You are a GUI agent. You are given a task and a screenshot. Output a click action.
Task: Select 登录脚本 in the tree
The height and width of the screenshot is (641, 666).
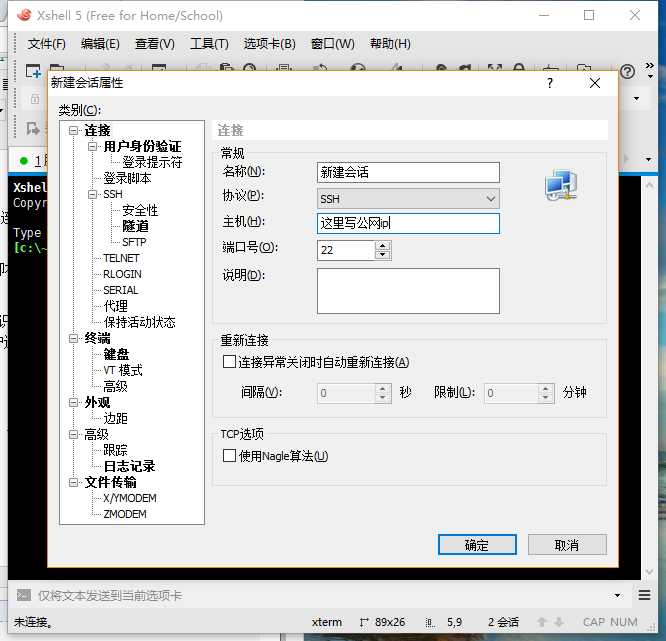(127, 178)
